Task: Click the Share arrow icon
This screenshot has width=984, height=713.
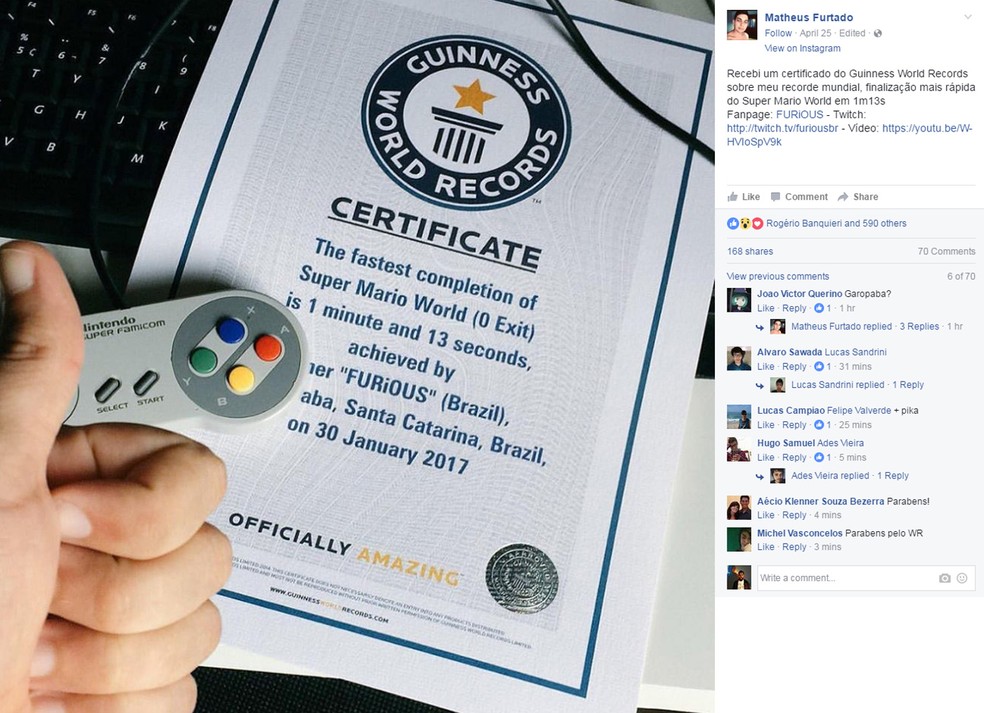Action: click(x=843, y=196)
